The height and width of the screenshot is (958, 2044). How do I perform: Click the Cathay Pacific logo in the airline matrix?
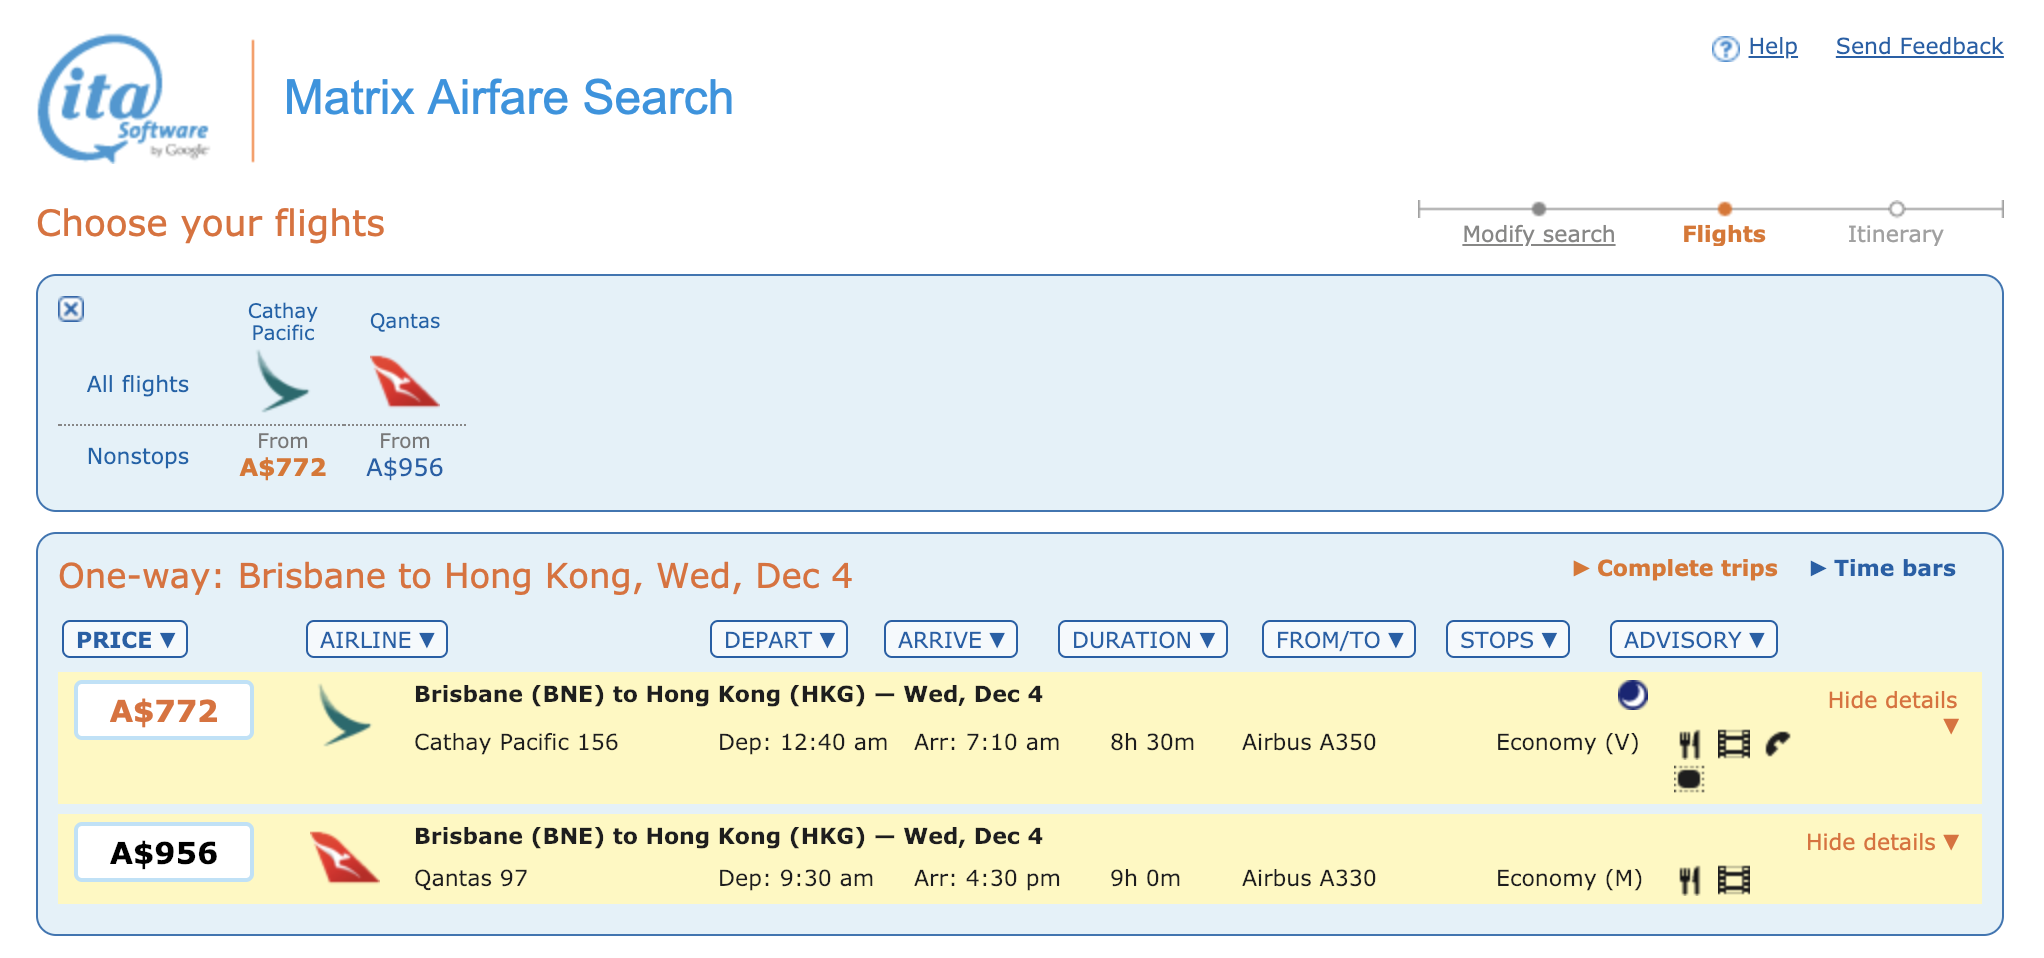click(283, 381)
